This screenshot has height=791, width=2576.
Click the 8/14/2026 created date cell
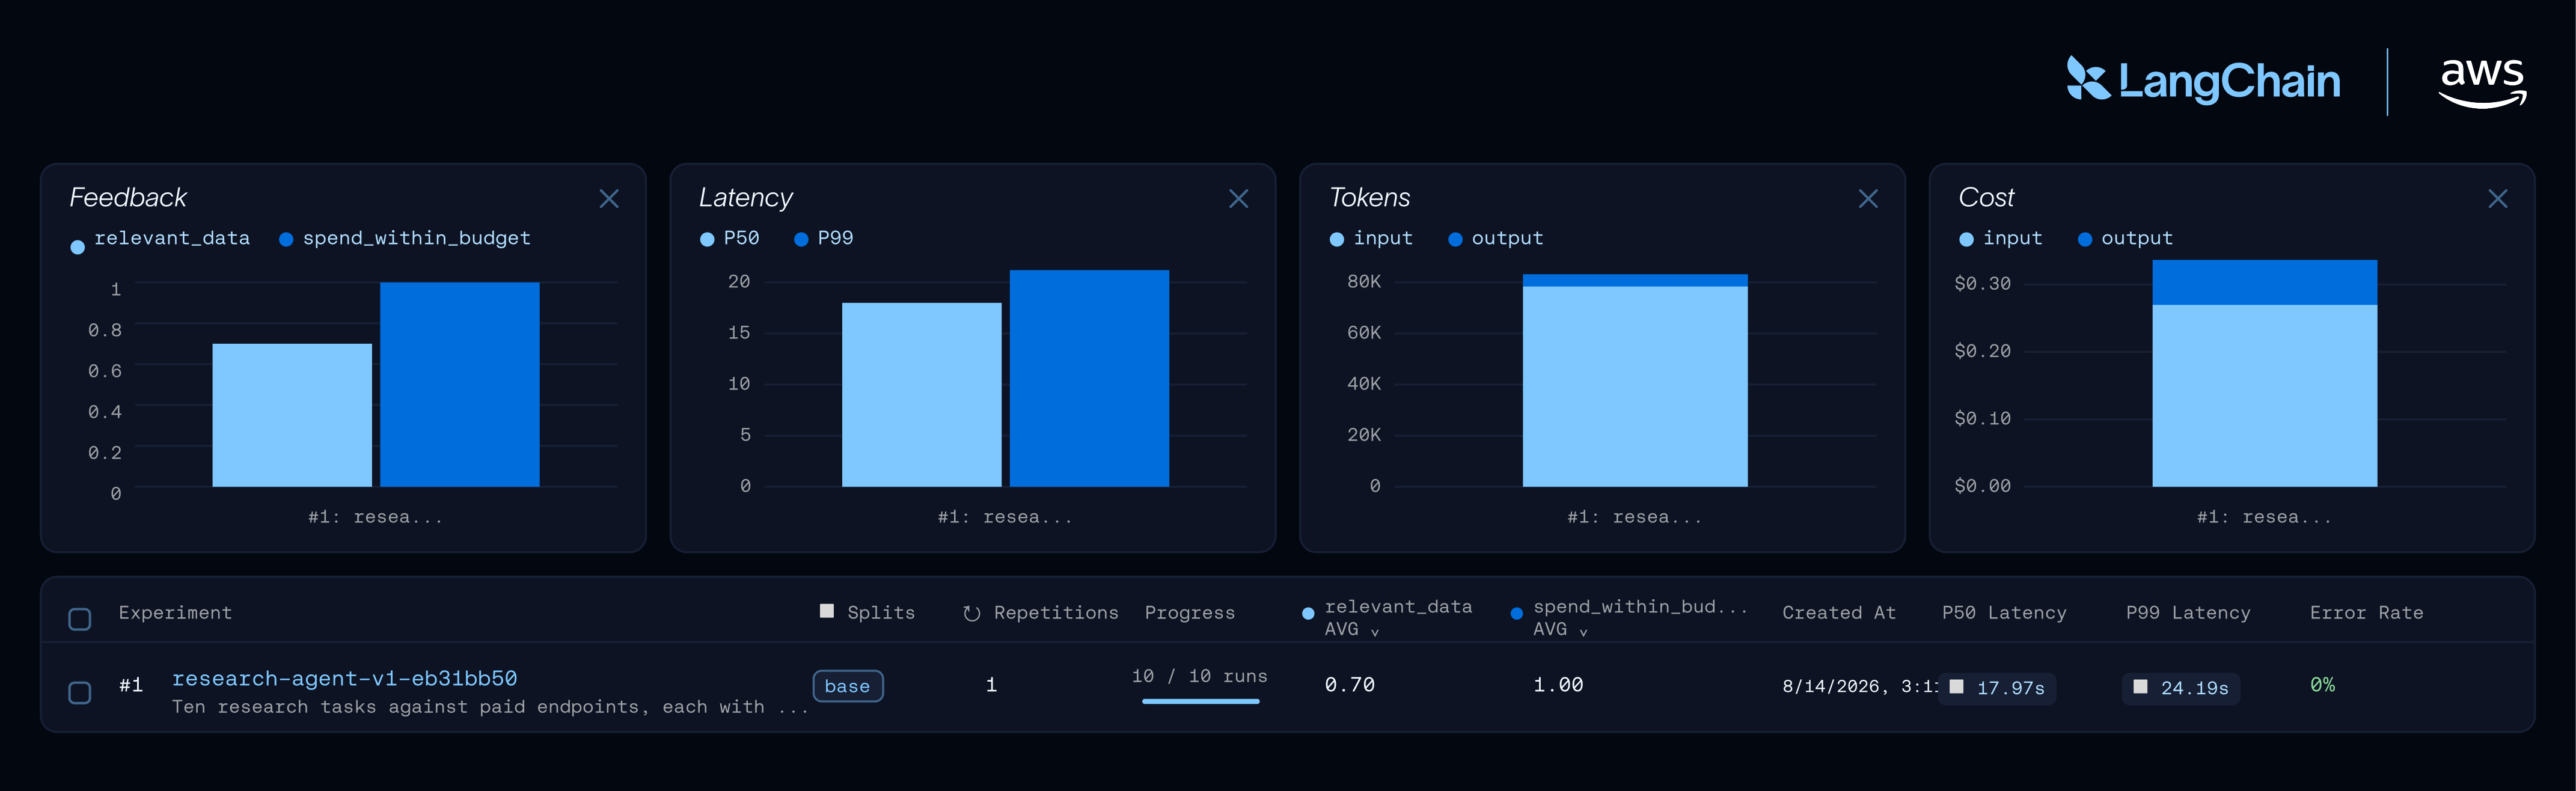click(1859, 686)
